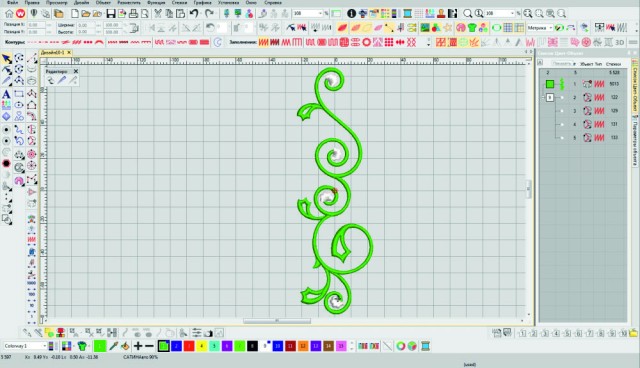Viewport: 640px width, 368px height.
Task: Toggle the T-shirt product display icon
Action: (x=472, y=28)
